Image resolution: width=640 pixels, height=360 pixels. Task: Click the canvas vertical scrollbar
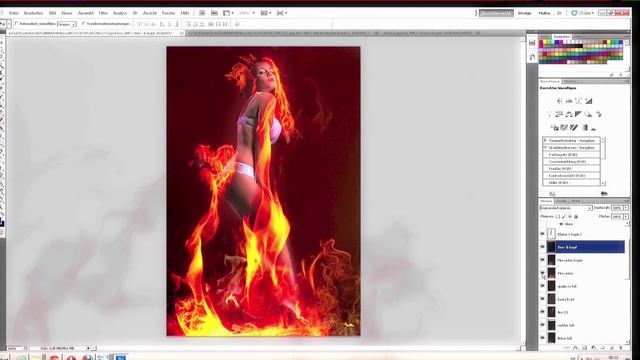pyautogui.click(x=523, y=192)
